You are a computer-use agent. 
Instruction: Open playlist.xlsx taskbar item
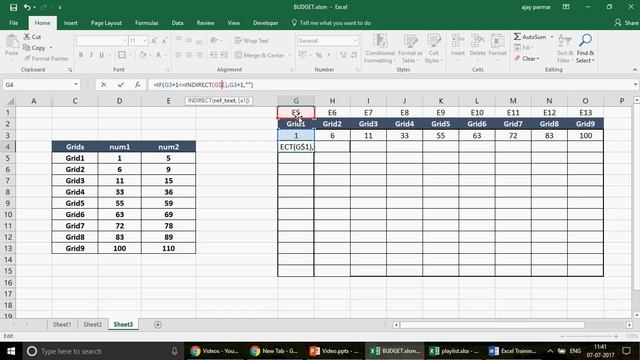point(454,351)
